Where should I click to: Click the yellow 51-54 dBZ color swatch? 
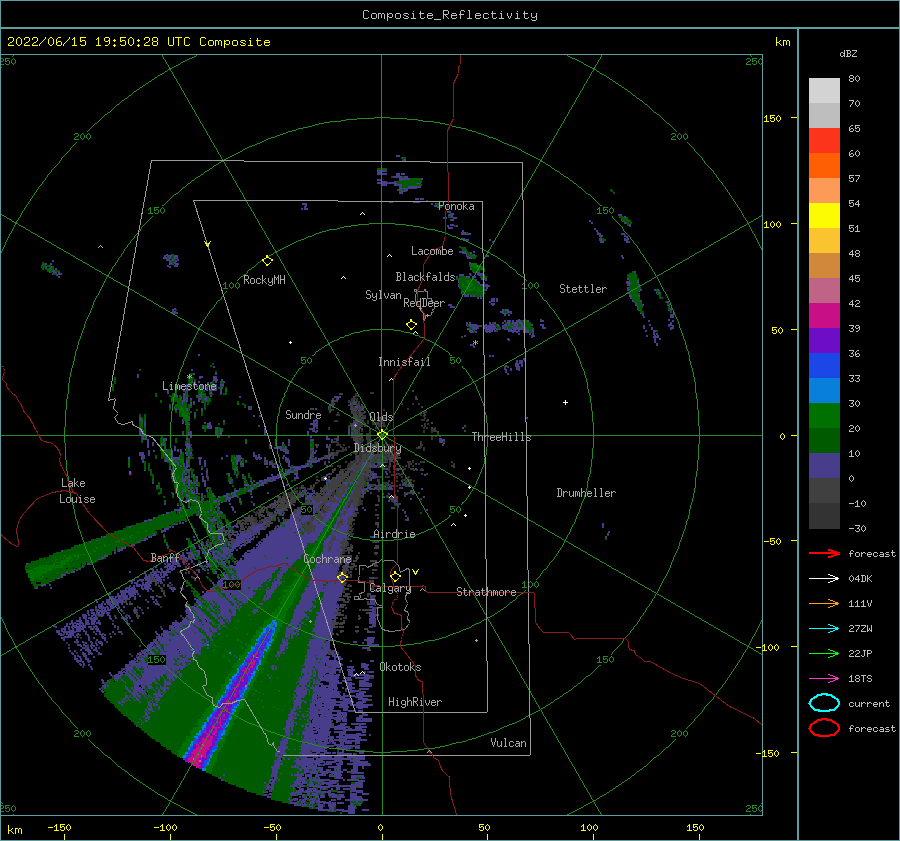[824, 216]
